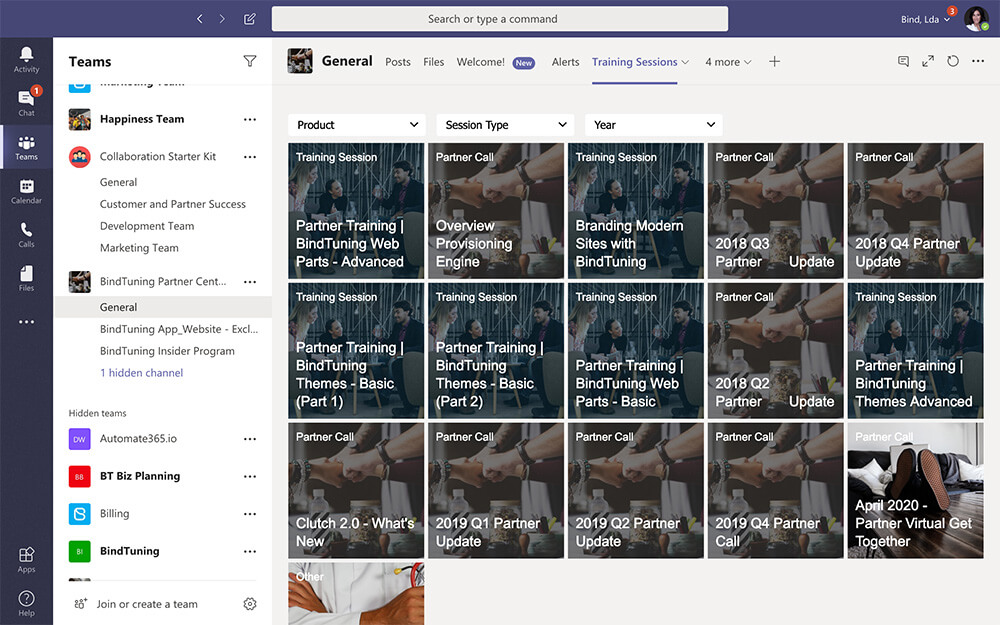Image resolution: width=1000 pixels, height=625 pixels.
Task: Open Chat in the left rail
Action: (26, 102)
